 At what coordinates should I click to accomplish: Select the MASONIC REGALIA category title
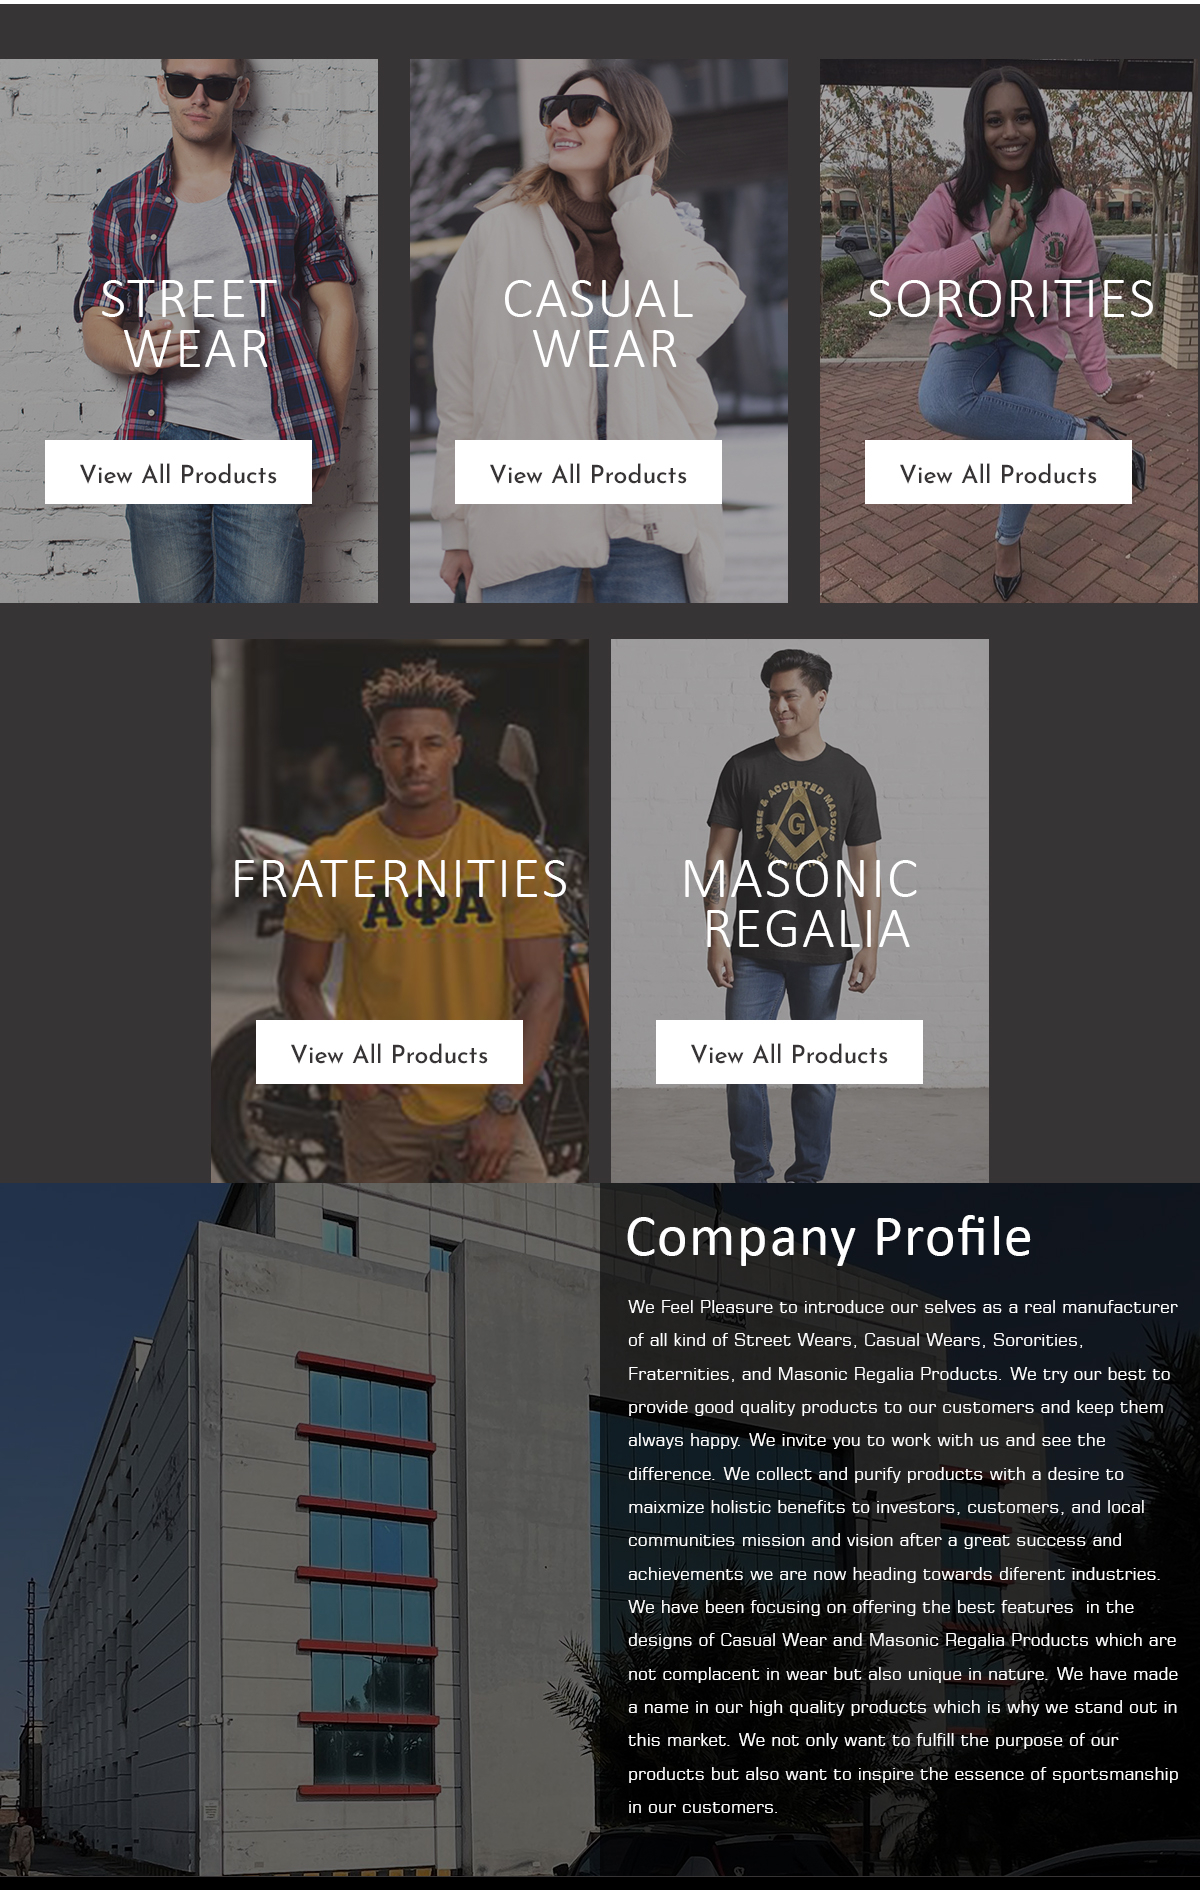tap(800, 904)
